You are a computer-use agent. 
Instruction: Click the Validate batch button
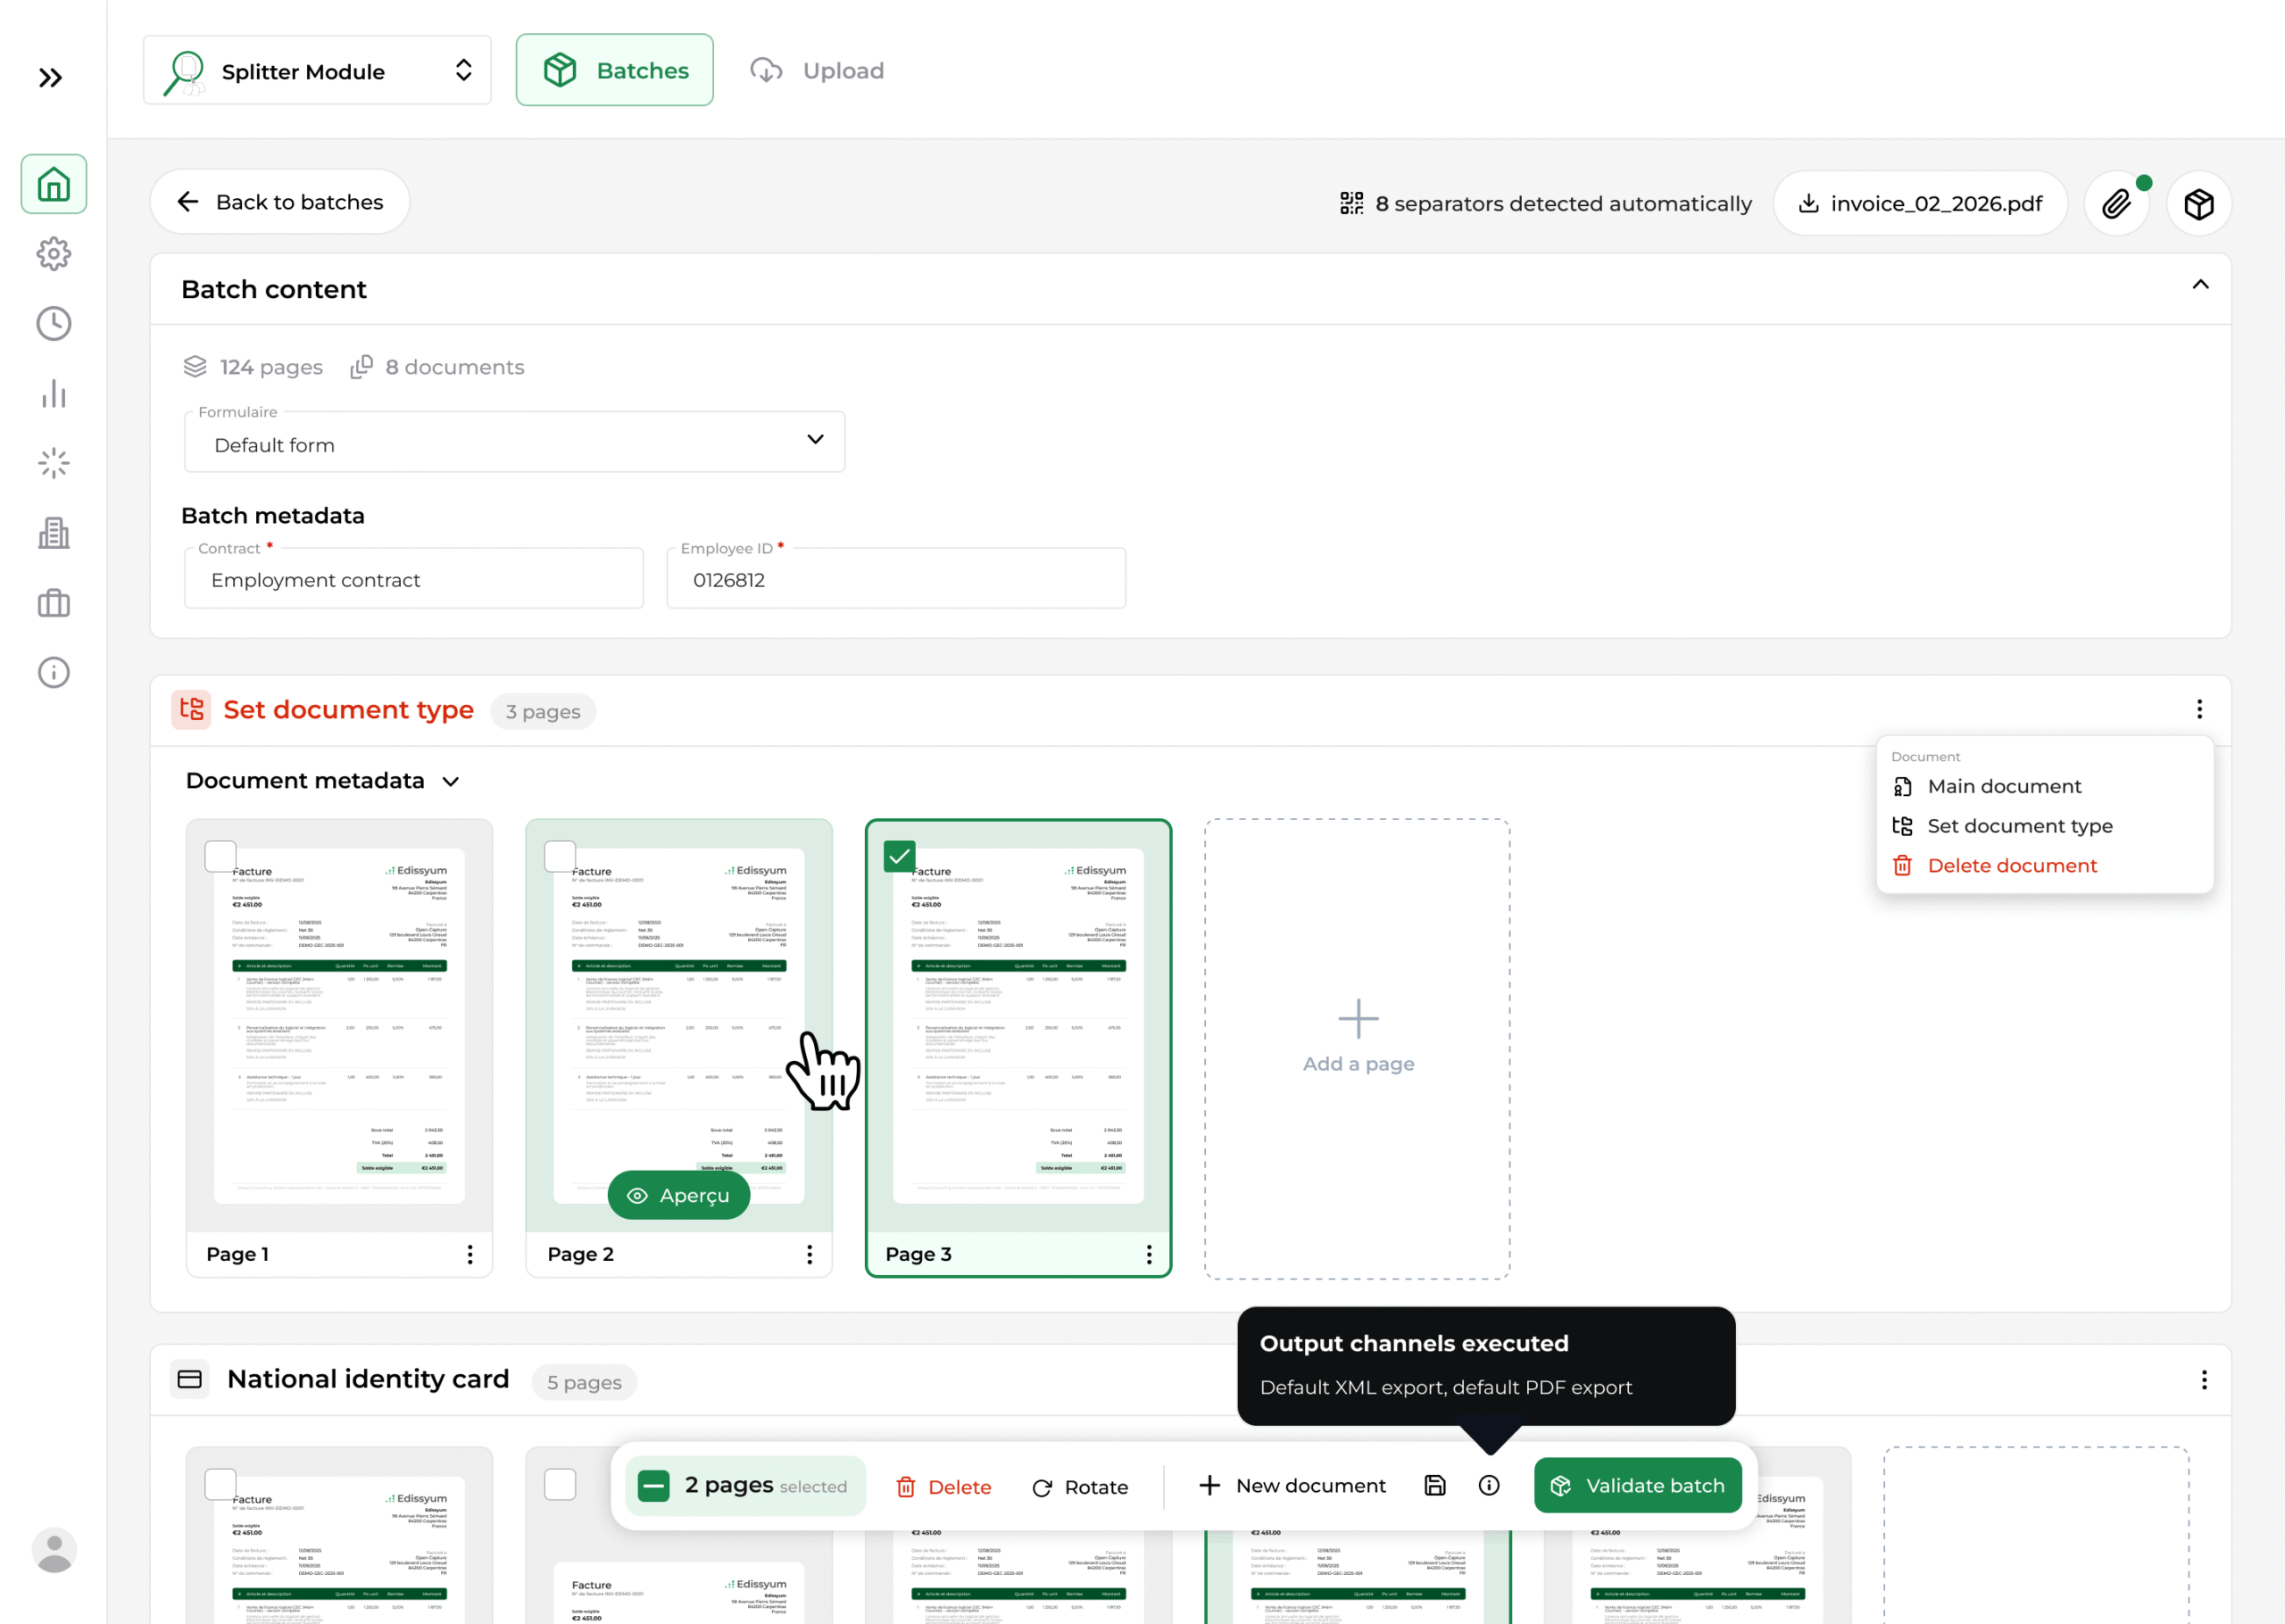1637,1486
